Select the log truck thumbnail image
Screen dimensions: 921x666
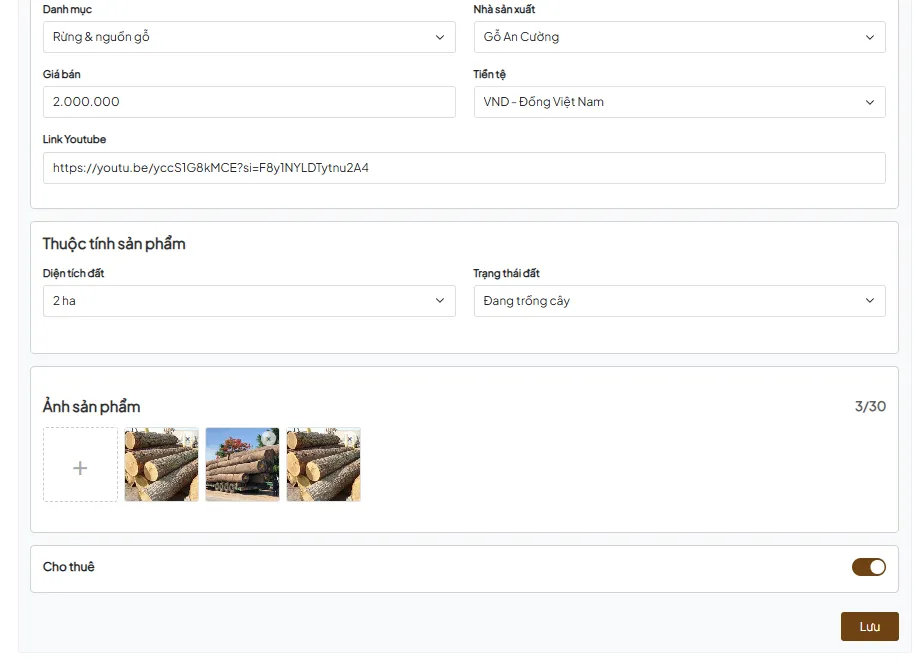tap(243, 465)
